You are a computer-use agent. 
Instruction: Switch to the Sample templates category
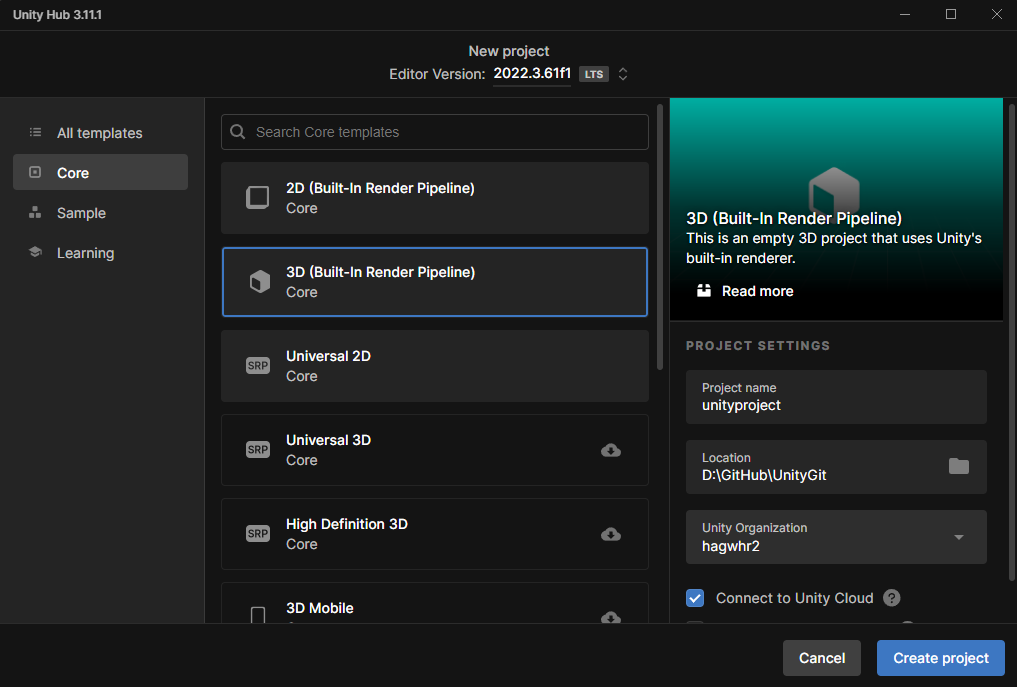tap(100, 213)
